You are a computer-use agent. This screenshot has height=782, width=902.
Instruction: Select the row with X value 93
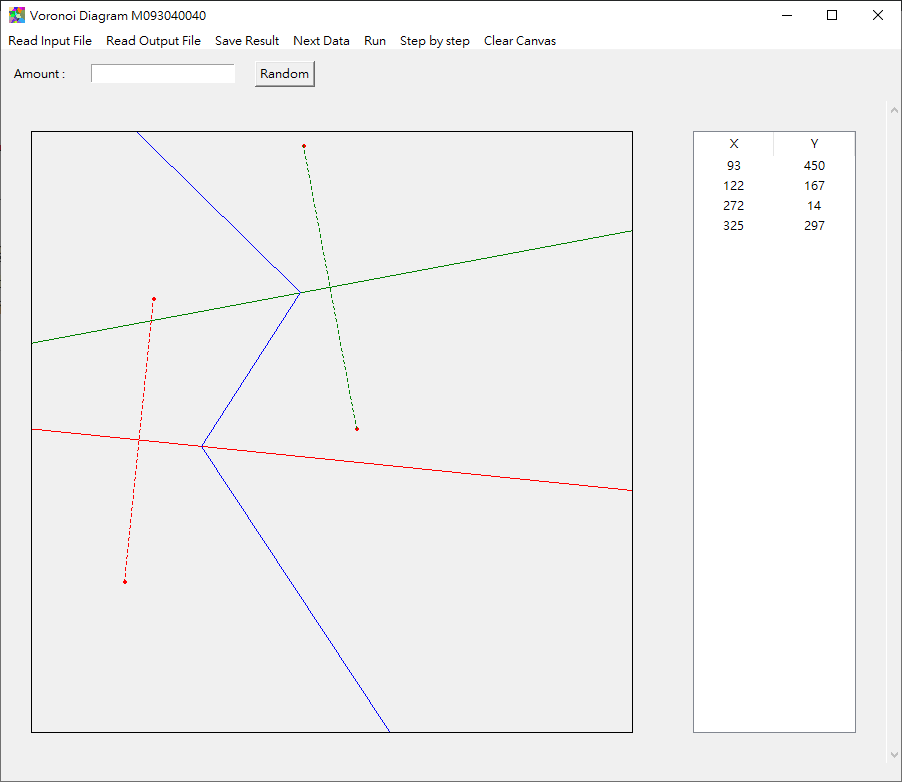pos(774,166)
